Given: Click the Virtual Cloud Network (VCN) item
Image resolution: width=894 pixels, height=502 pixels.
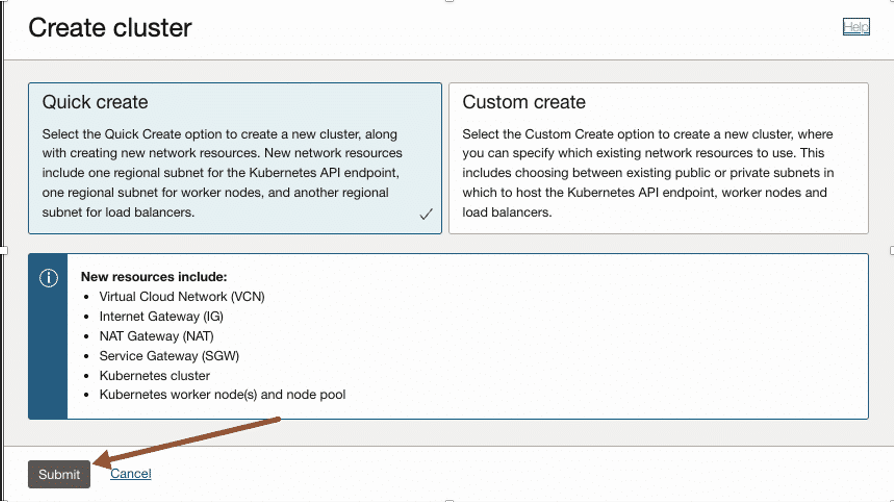Looking at the screenshot, I should [182, 296].
